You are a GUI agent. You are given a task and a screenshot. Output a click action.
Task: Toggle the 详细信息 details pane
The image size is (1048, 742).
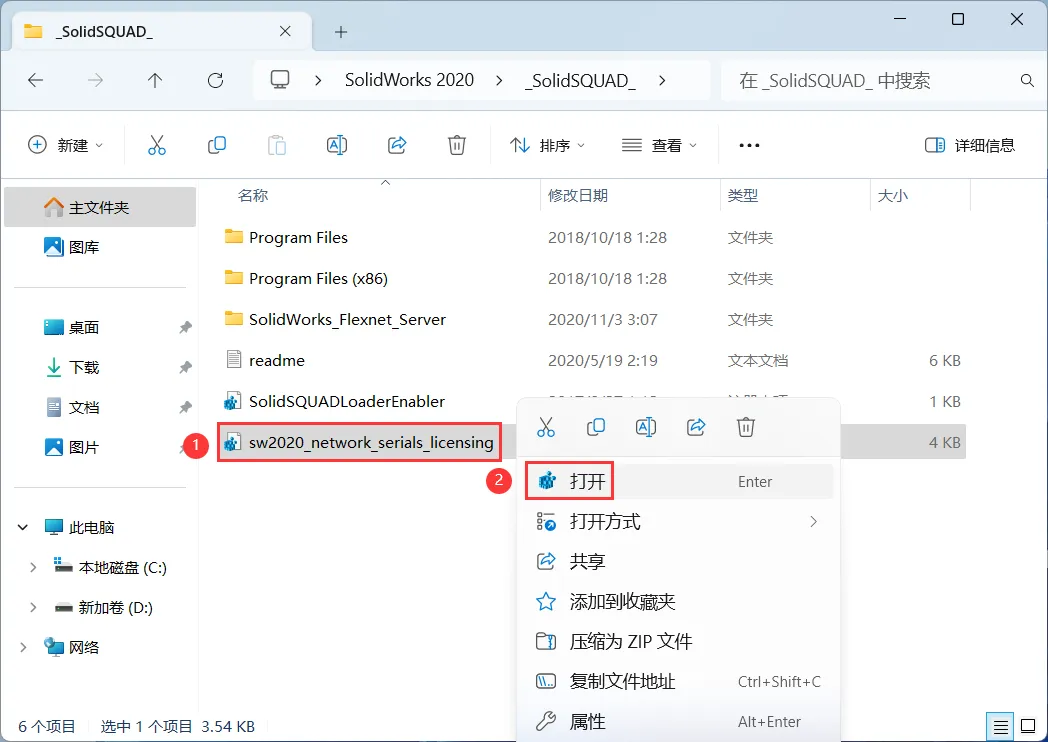point(970,145)
